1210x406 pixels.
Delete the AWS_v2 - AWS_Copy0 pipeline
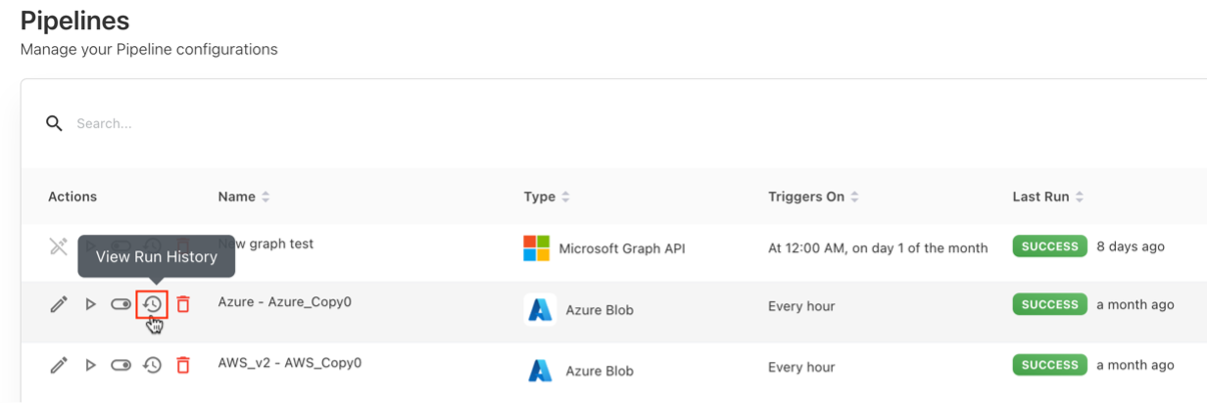[183, 365]
